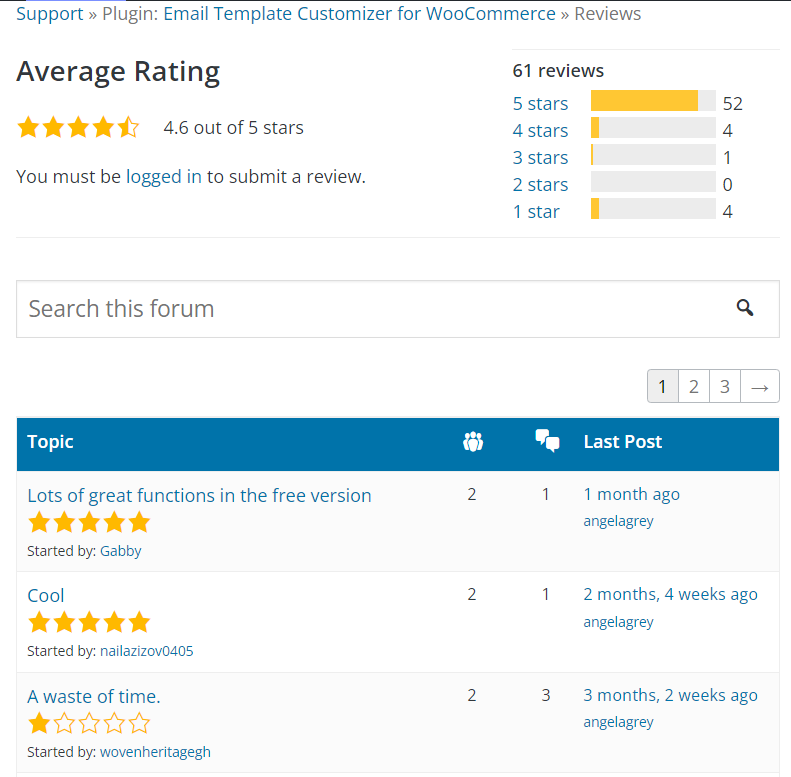
Task: Click the average rating stars graphic
Action: (78, 128)
